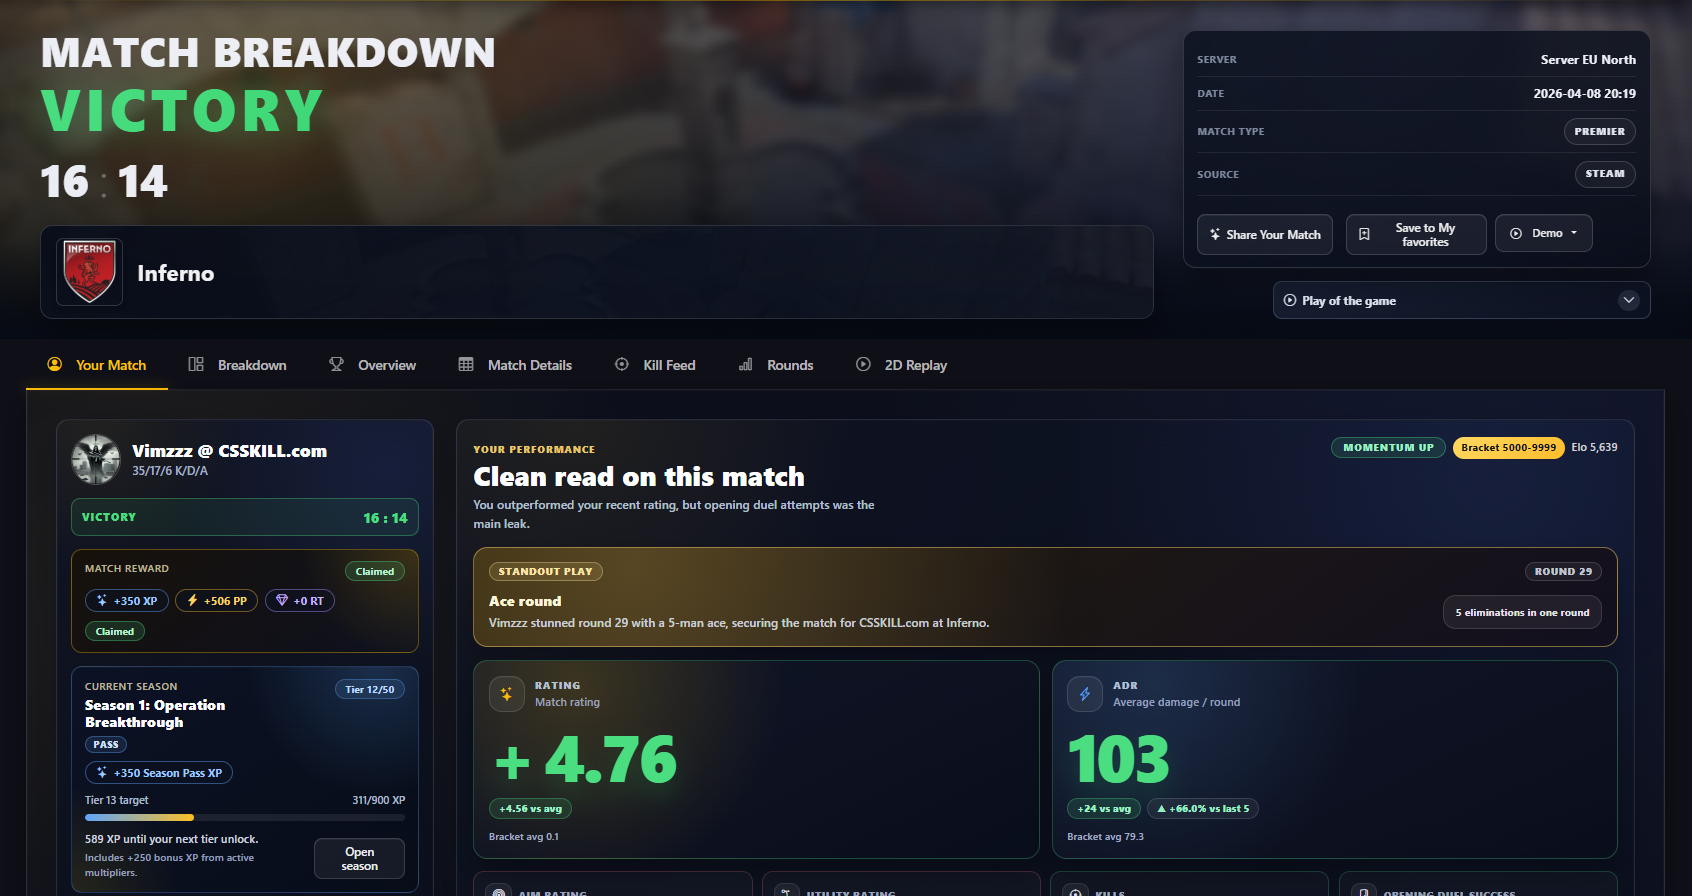
Task: Click the diamond icon in +0 RT chip
Action: pos(282,600)
